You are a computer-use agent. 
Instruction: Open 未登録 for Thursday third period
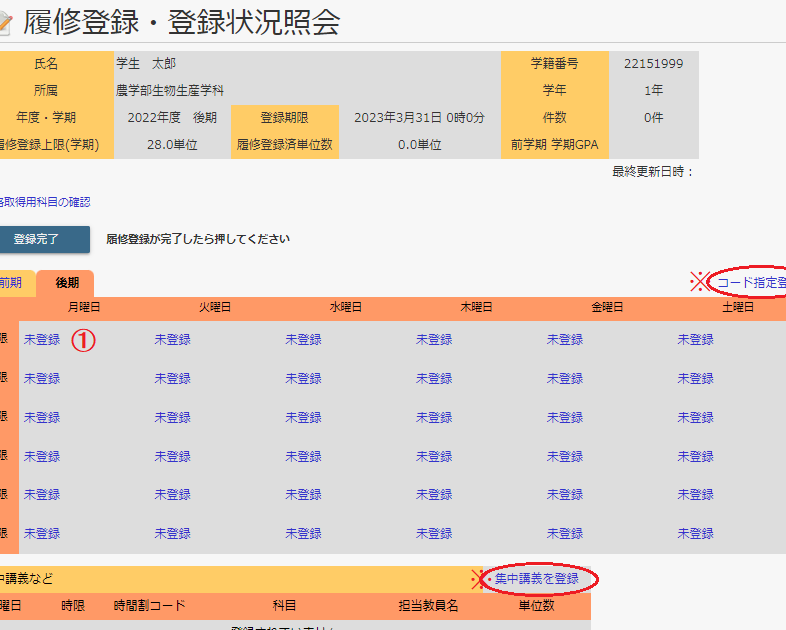coord(434,418)
